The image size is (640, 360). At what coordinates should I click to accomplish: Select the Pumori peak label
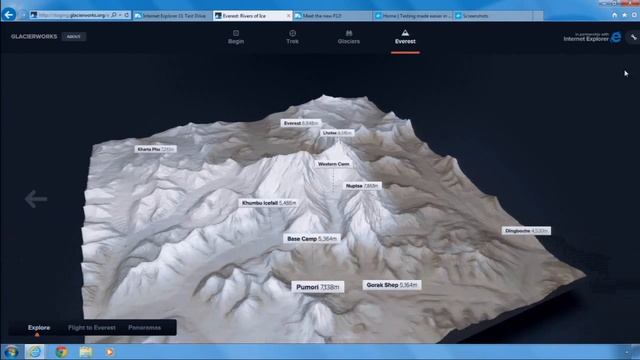point(318,287)
